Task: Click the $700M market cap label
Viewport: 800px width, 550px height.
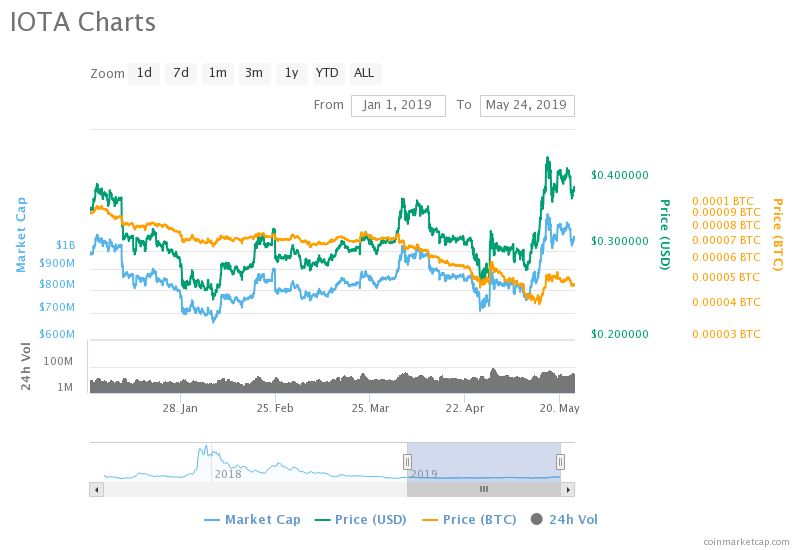Action: click(57, 307)
